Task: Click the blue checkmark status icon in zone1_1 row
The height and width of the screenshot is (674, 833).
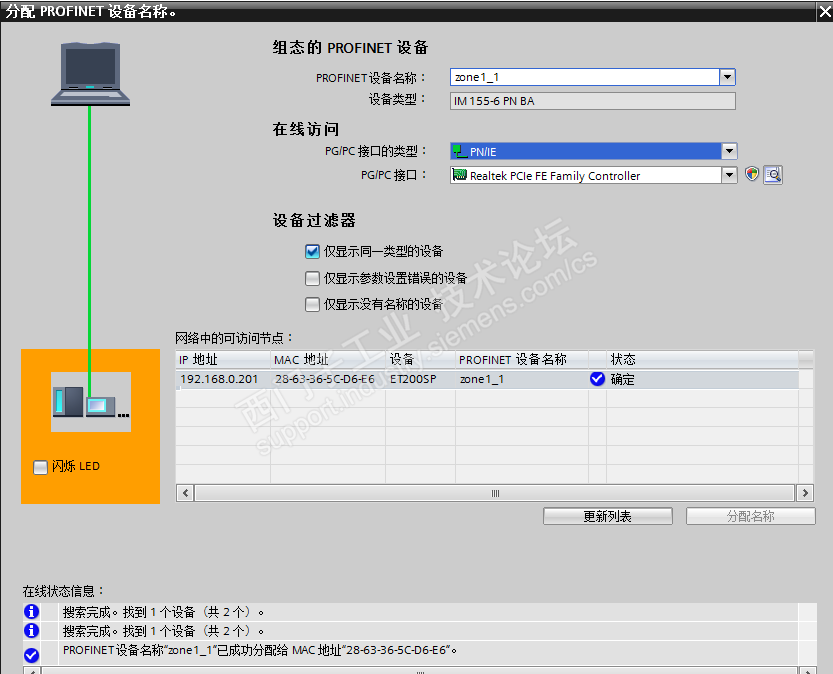Action: click(x=597, y=379)
